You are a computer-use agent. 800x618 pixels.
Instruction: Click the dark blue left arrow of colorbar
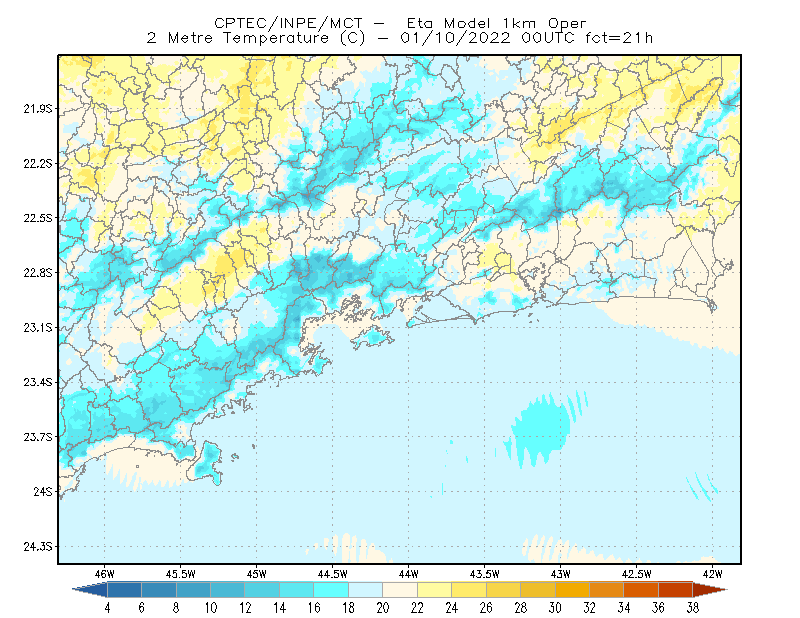tap(90, 590)
